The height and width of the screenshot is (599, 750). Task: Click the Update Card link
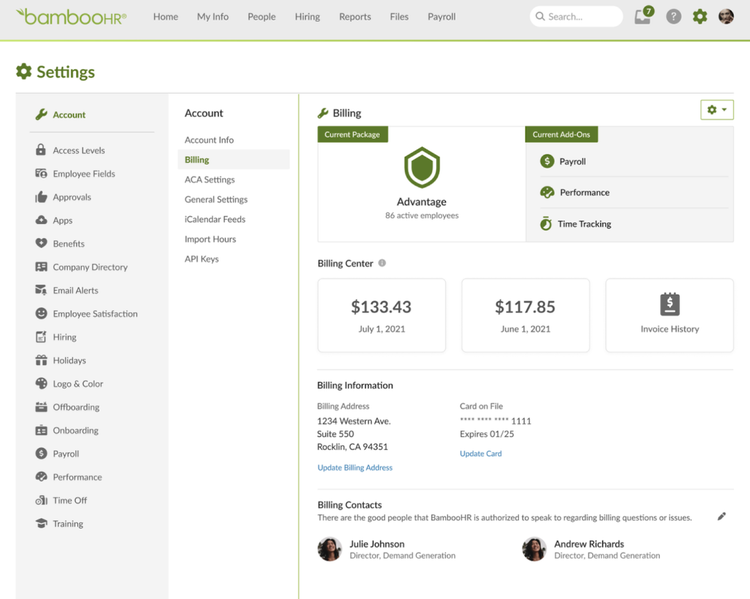tap(481, 453)
